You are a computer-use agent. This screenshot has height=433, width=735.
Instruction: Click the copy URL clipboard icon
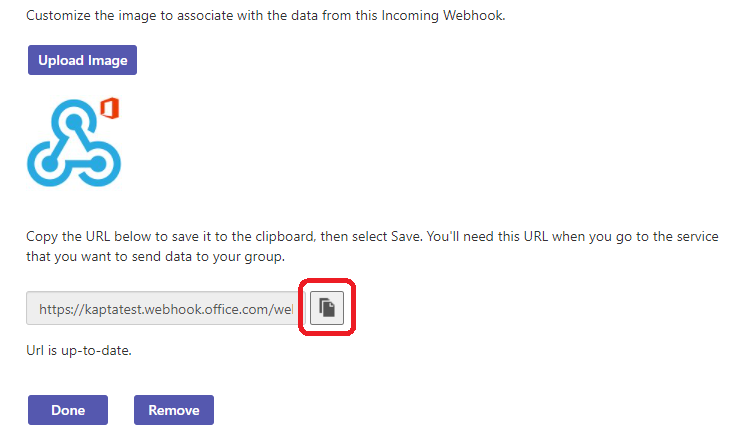(x=326, y=310)
